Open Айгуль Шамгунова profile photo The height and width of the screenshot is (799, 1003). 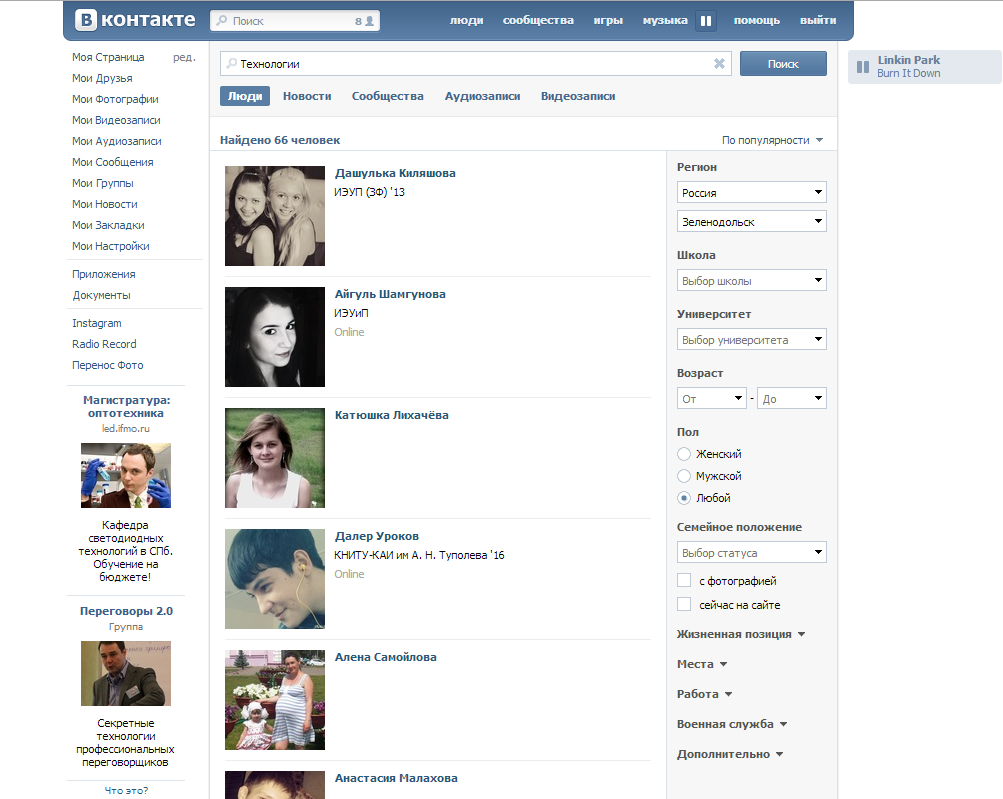(275, 337)
